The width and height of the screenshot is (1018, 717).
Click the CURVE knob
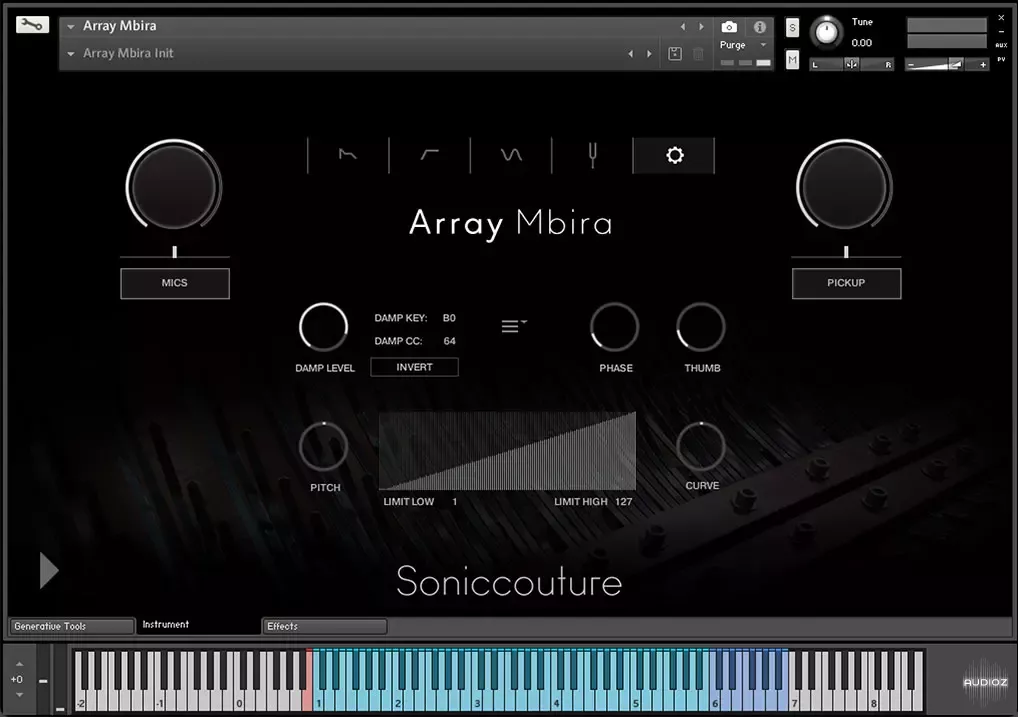coord(701,446)
